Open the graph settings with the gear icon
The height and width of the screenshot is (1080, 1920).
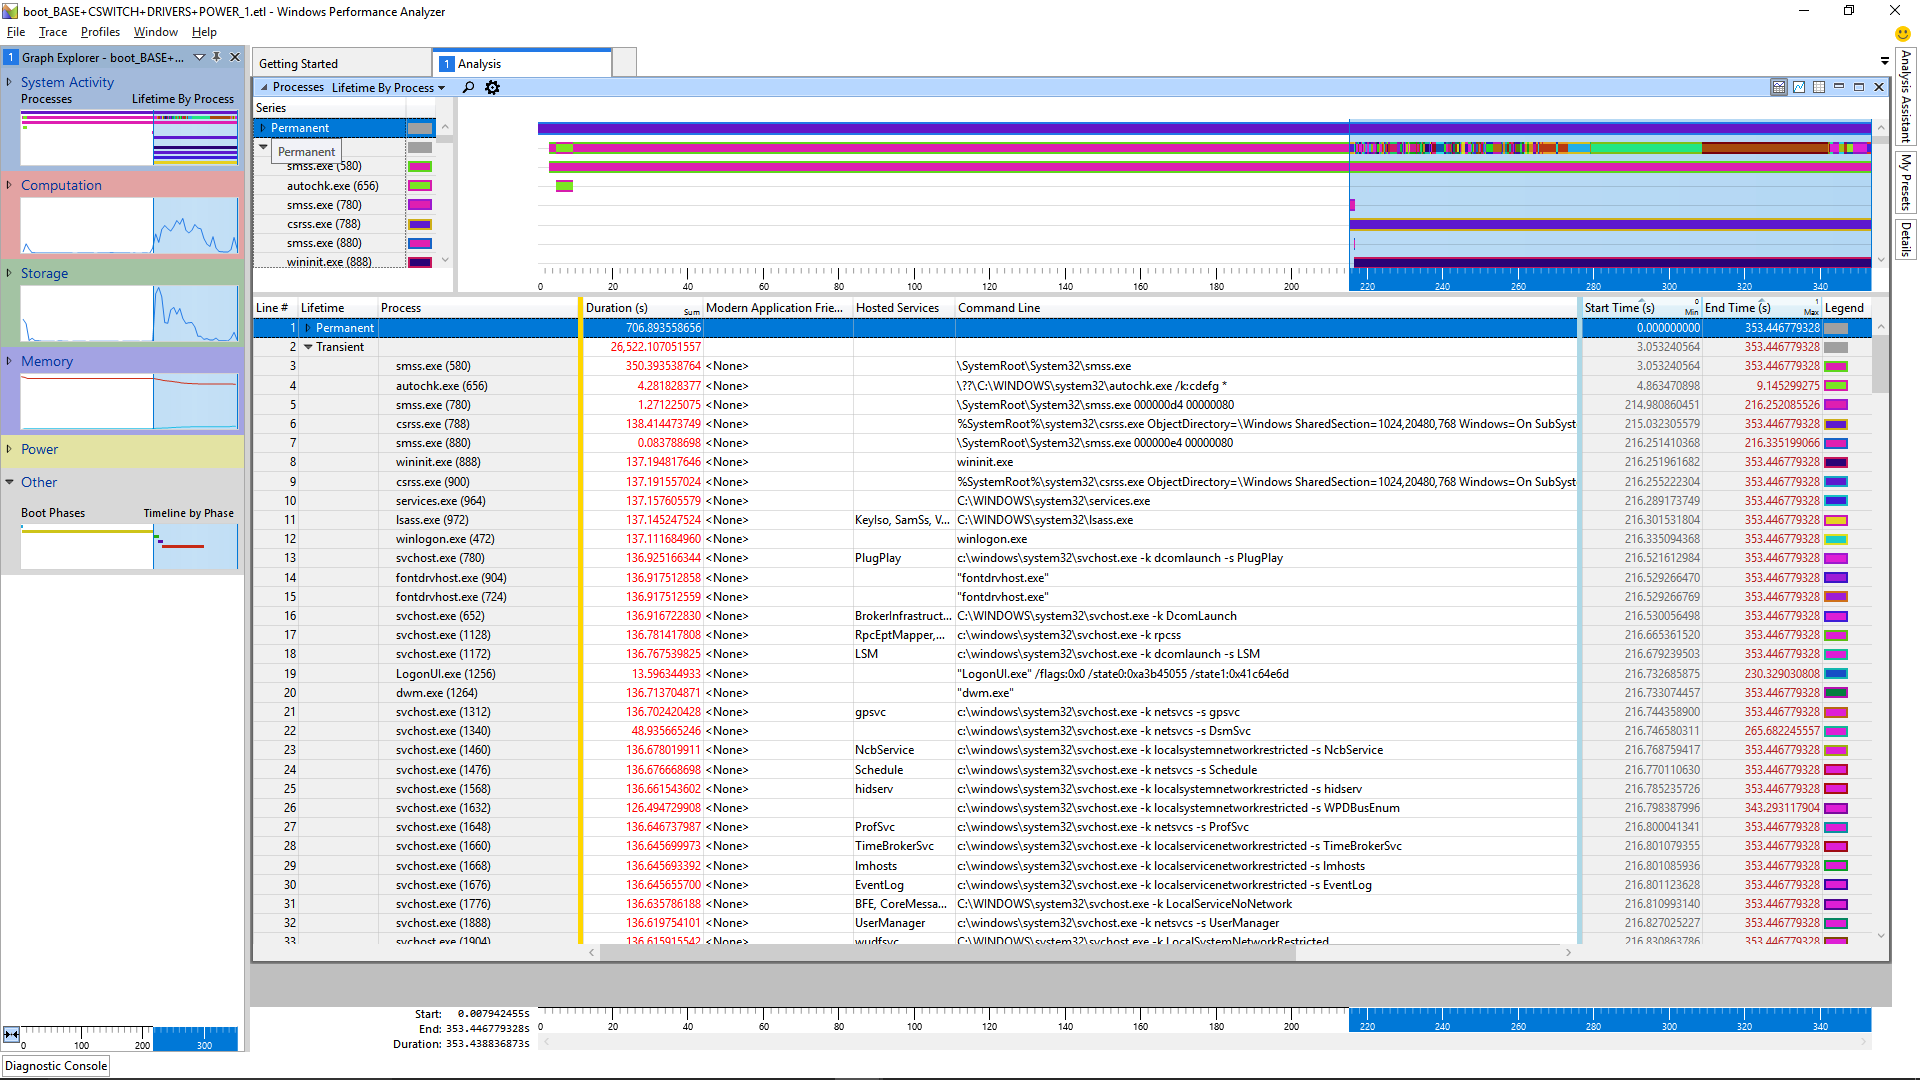tap(492, 87)
